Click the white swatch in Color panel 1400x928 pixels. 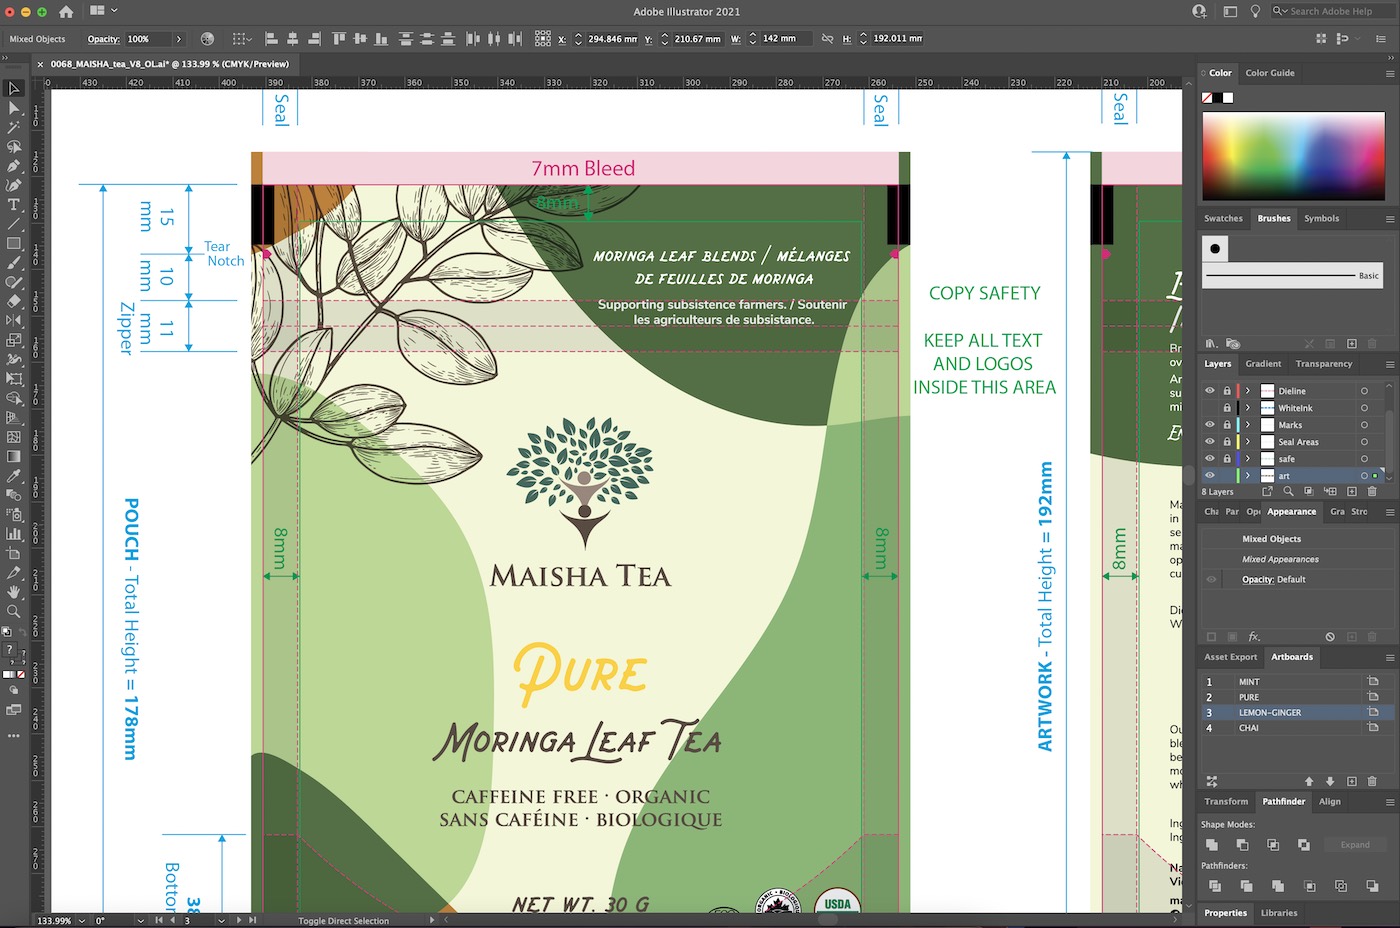point(1228,98)
